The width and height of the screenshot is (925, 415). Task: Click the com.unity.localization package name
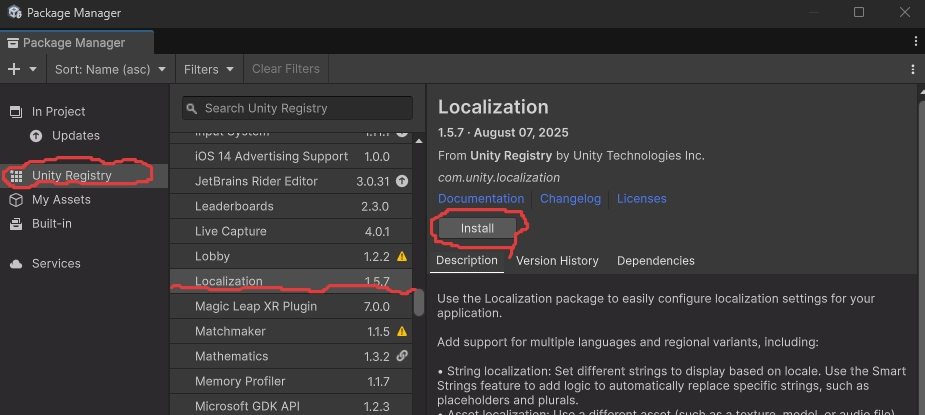pyautogui.click(x=498, y=177)
